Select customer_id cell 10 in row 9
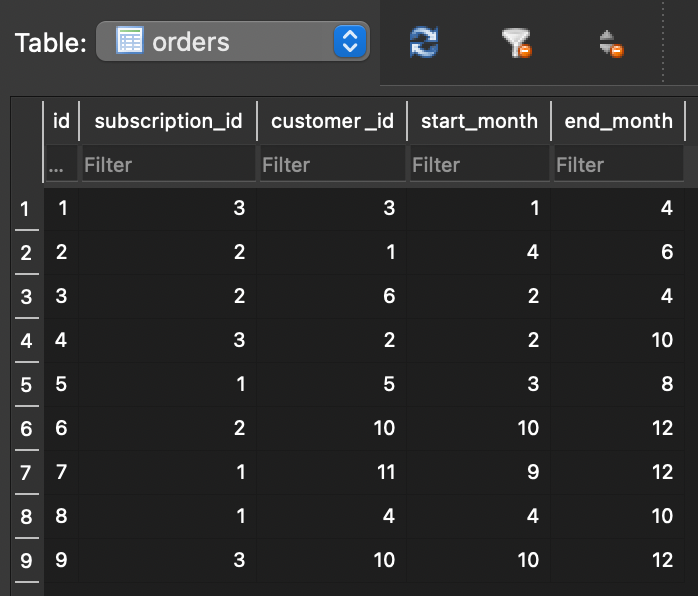Image resolution: width=698 pixels, height=596 pixels. (x=332, y=560)
